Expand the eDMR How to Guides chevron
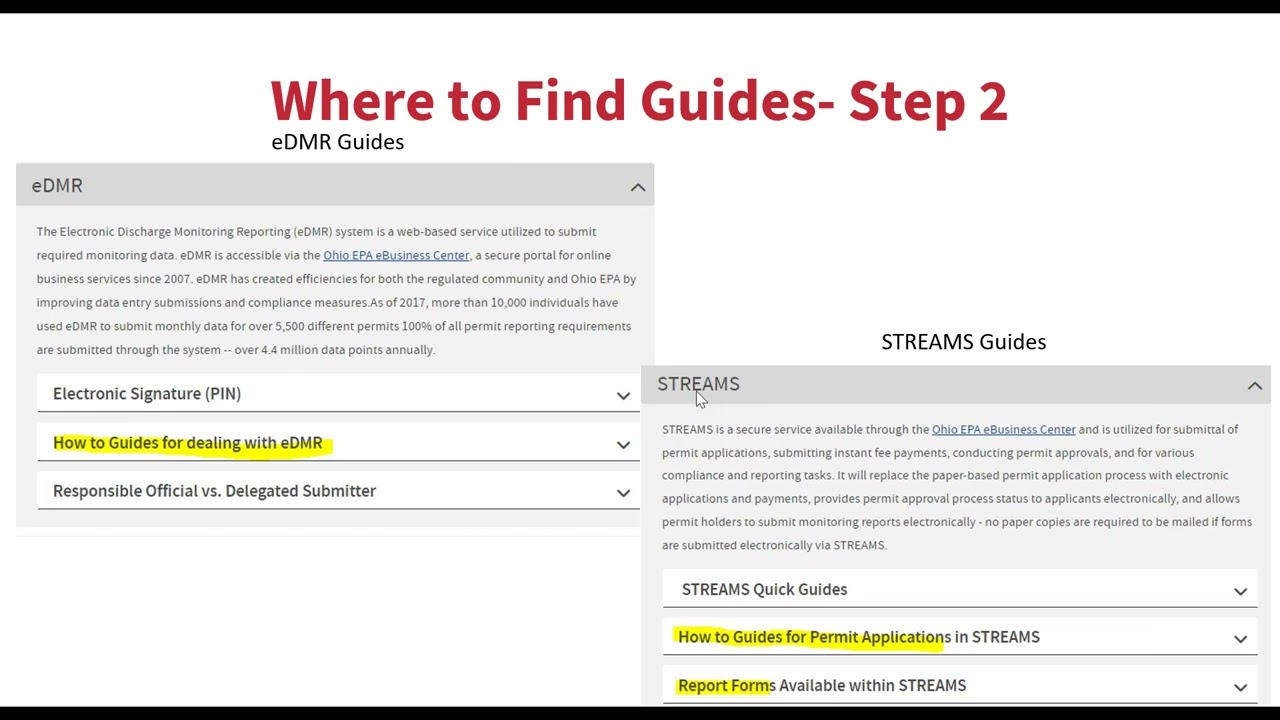This screenshot has height=720, width=1280. 623,445
